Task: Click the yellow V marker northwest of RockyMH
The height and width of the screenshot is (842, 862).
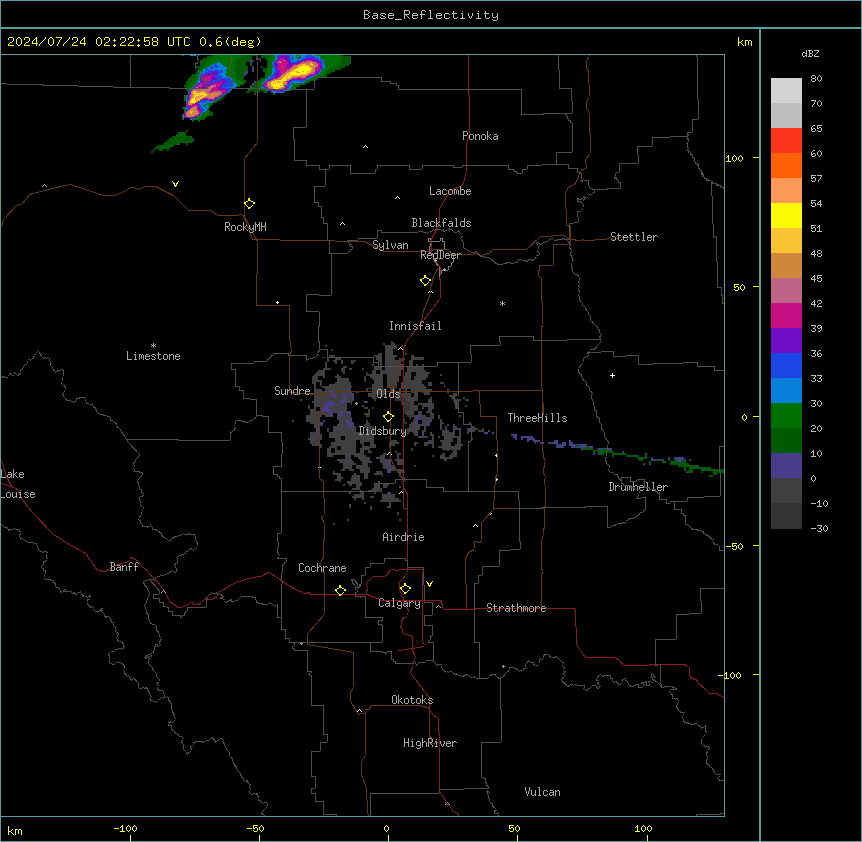Action: [x=175, y=184]
